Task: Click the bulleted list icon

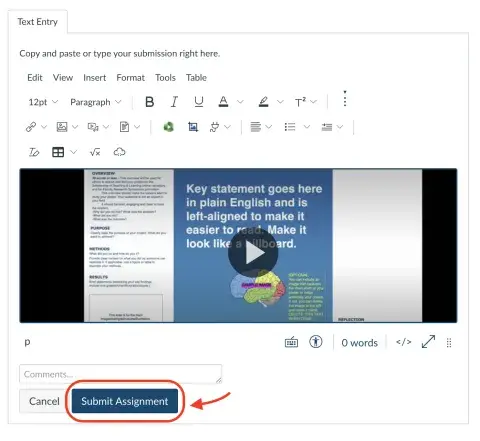Action: tap(290, 127)
